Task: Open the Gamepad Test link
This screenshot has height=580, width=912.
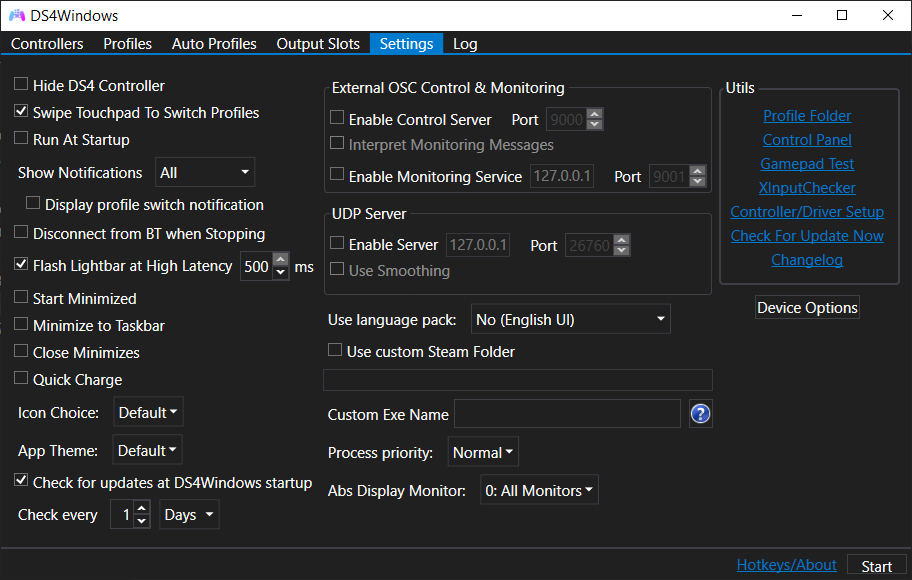Action: click(807, 164)
